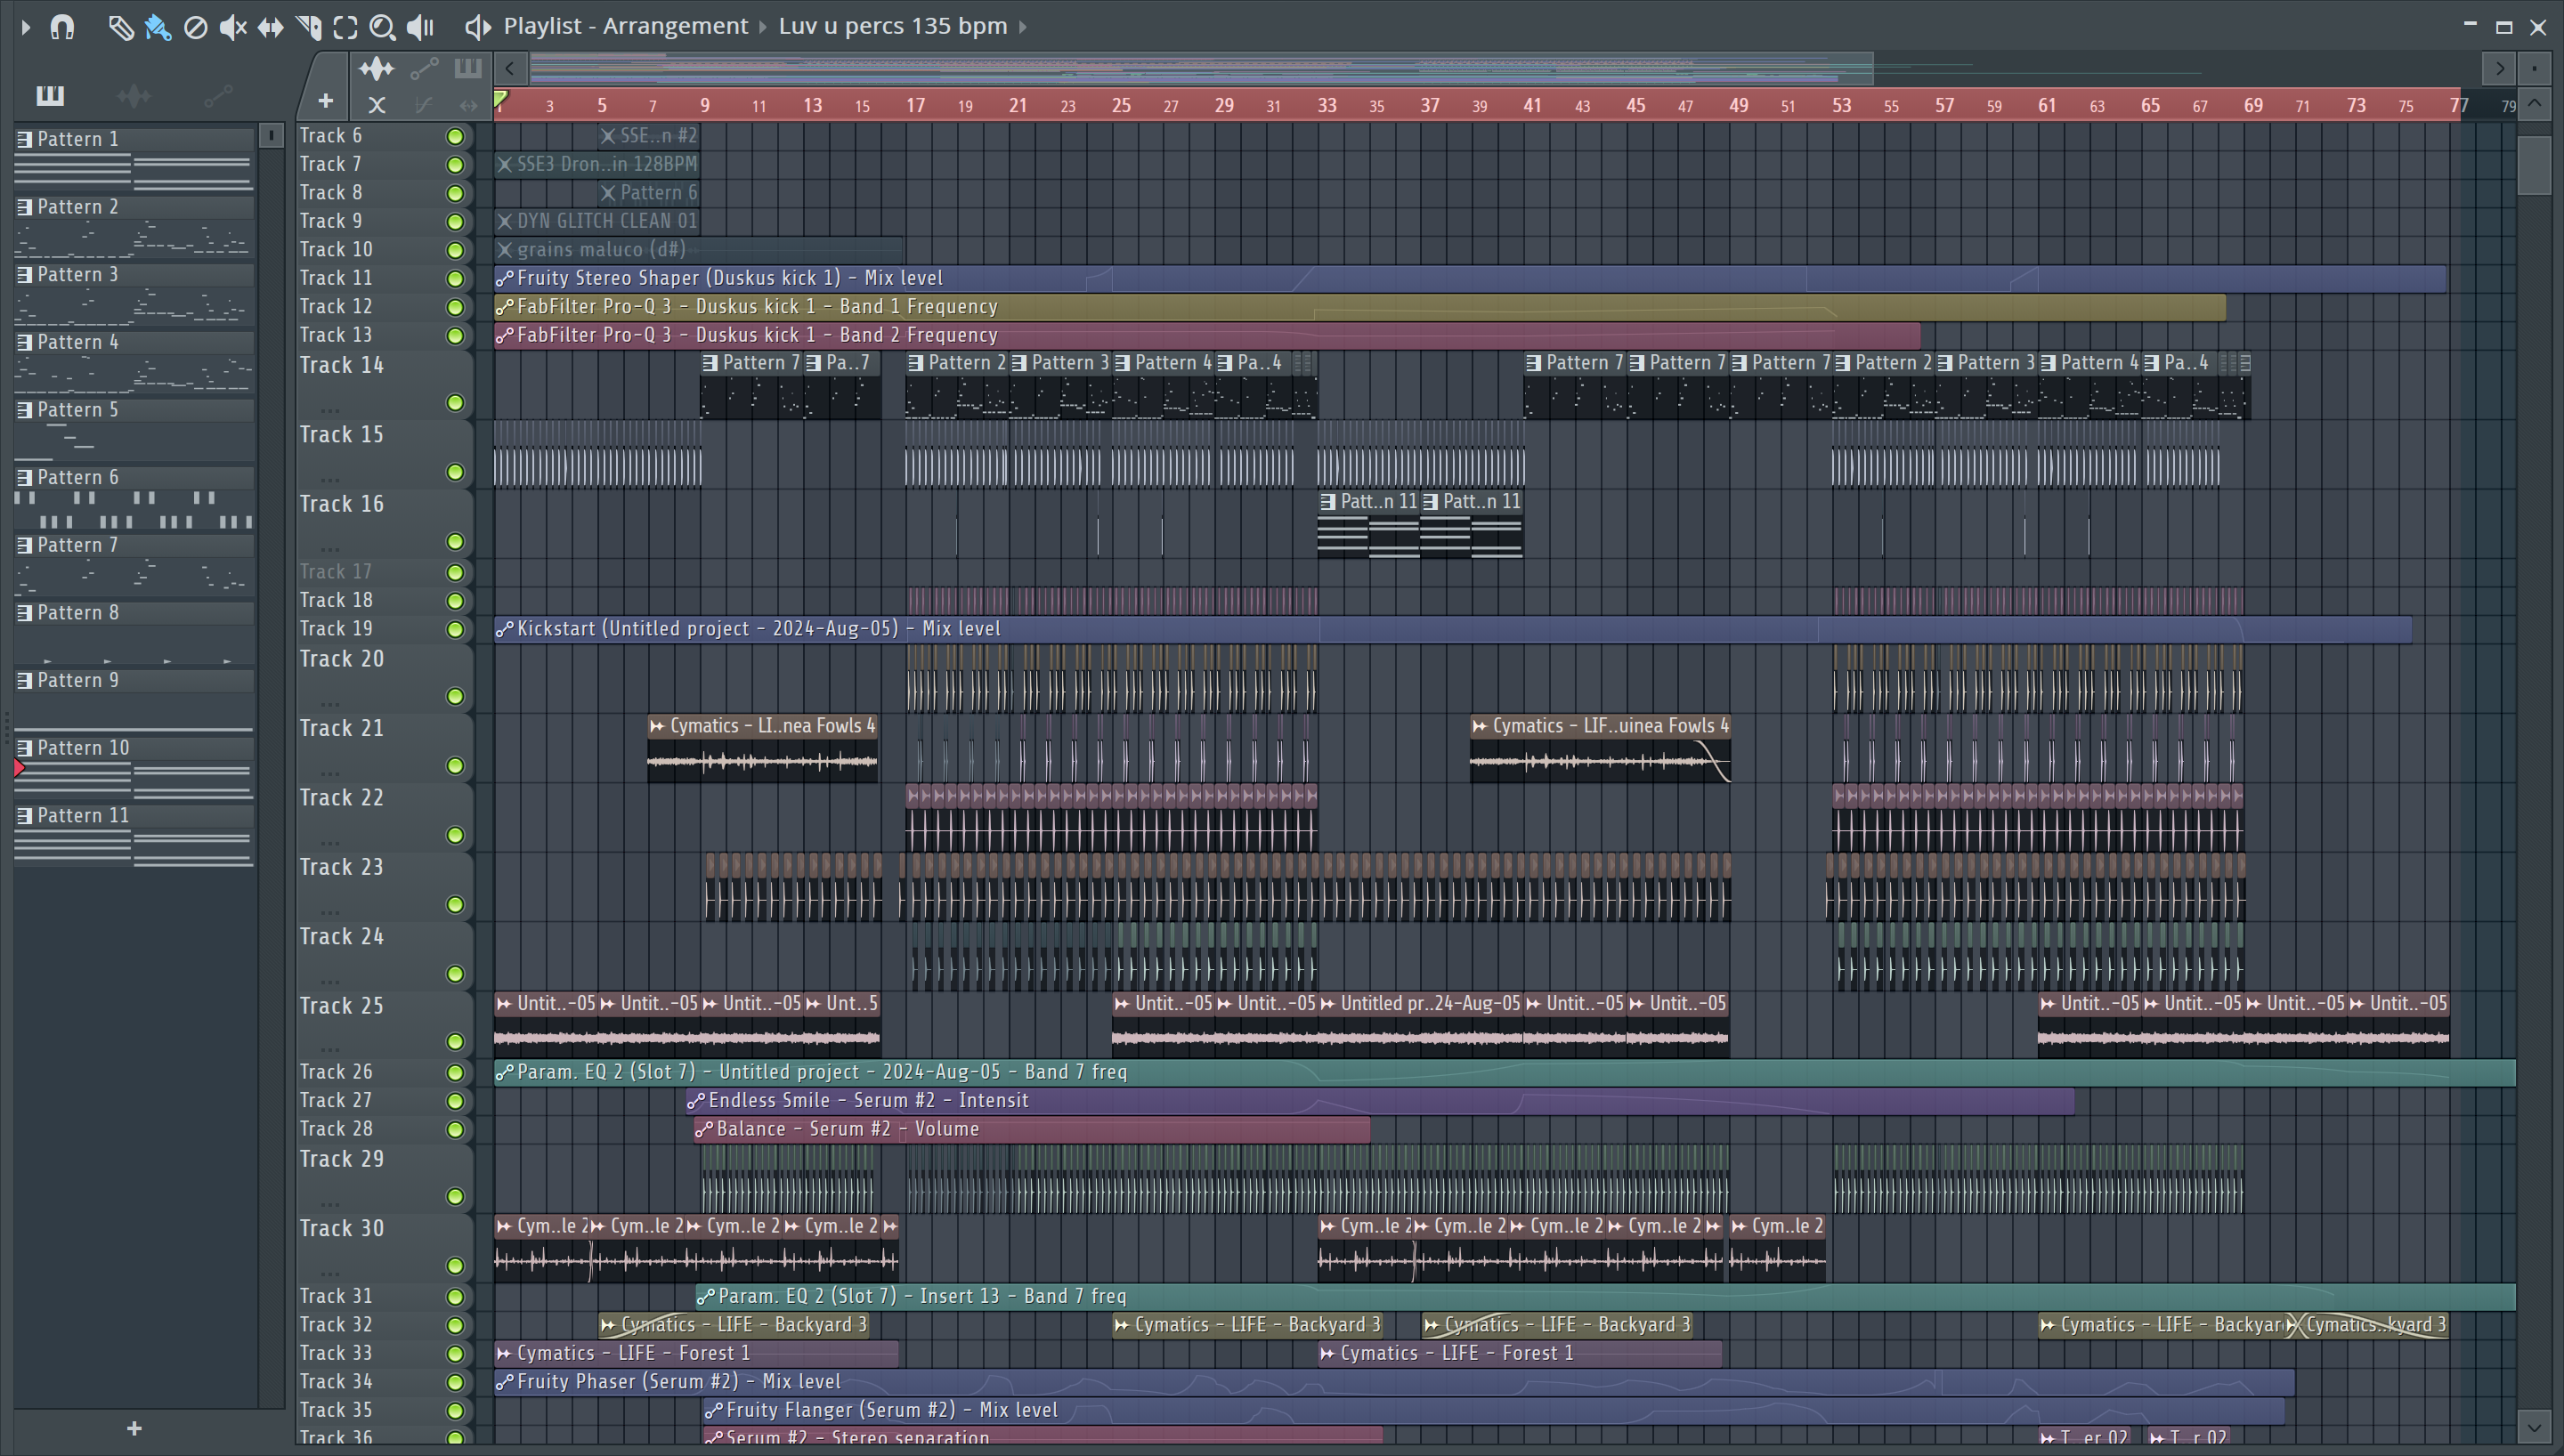Select the Draw pencil tool
The width and height of the screenshot is (2564, 1456).
[120, 27]
